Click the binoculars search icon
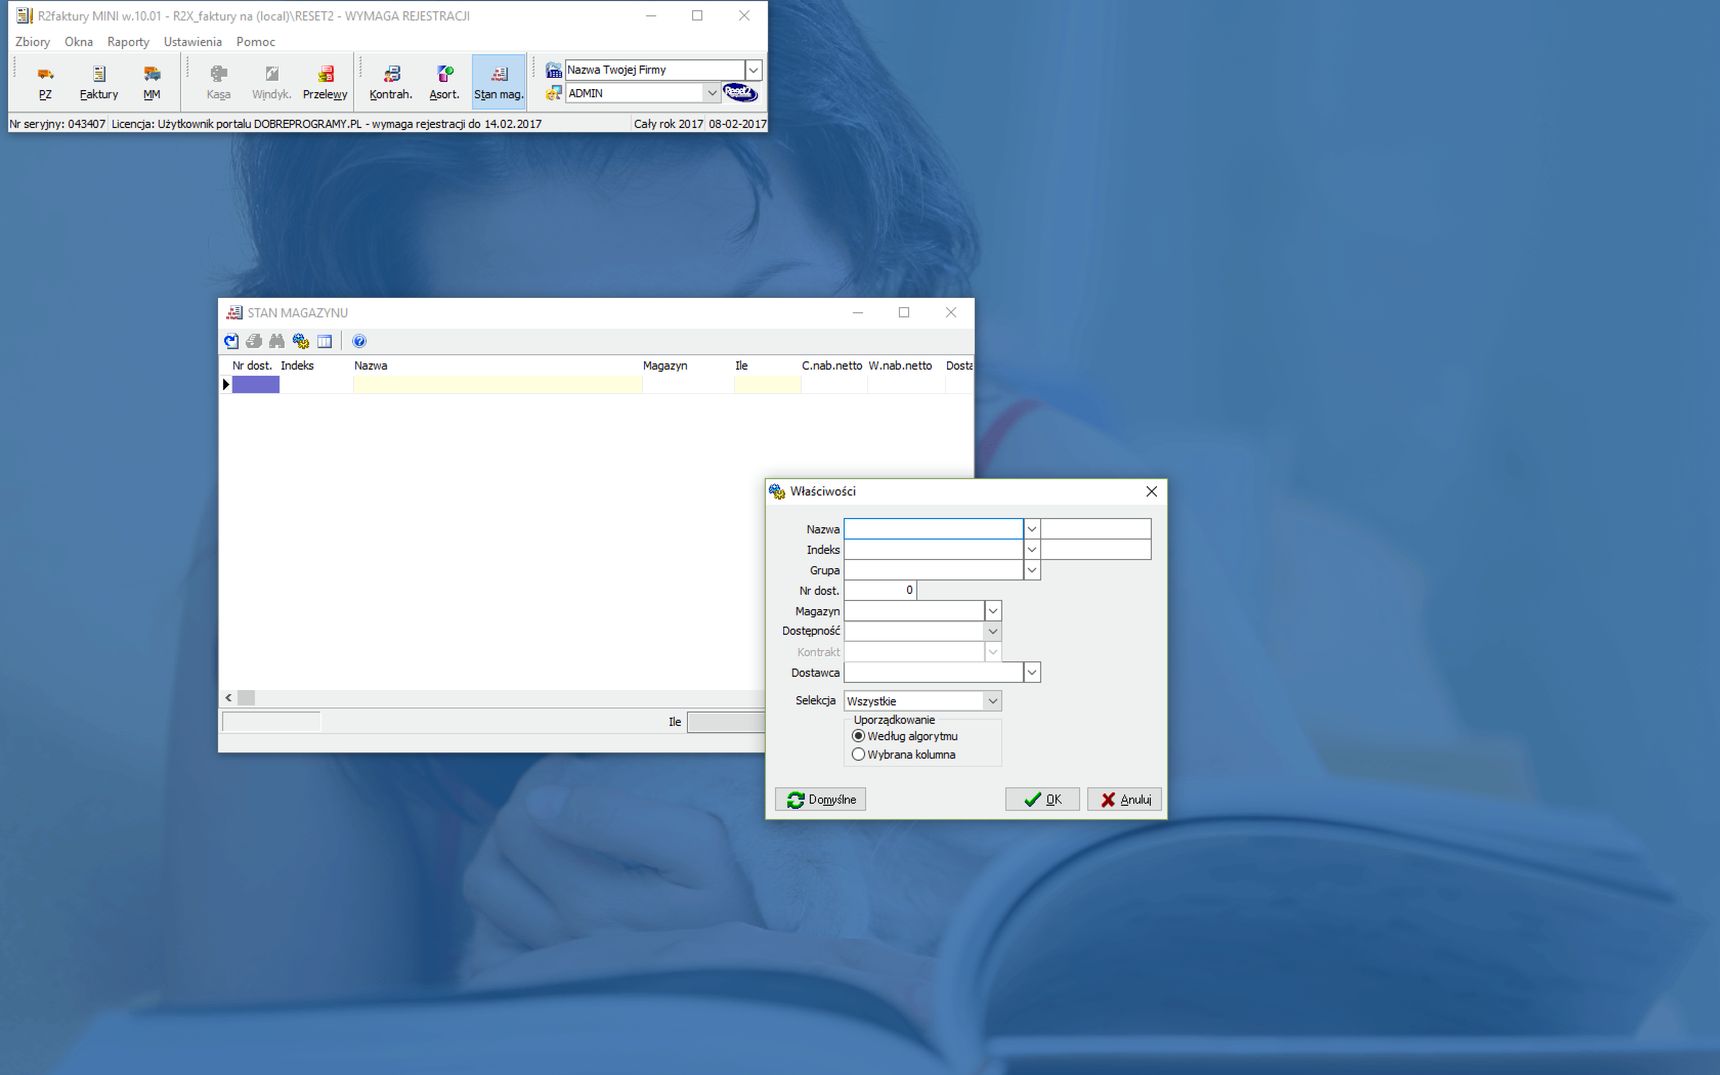This screenshot has width=1720, height=1075. (277, 341)
